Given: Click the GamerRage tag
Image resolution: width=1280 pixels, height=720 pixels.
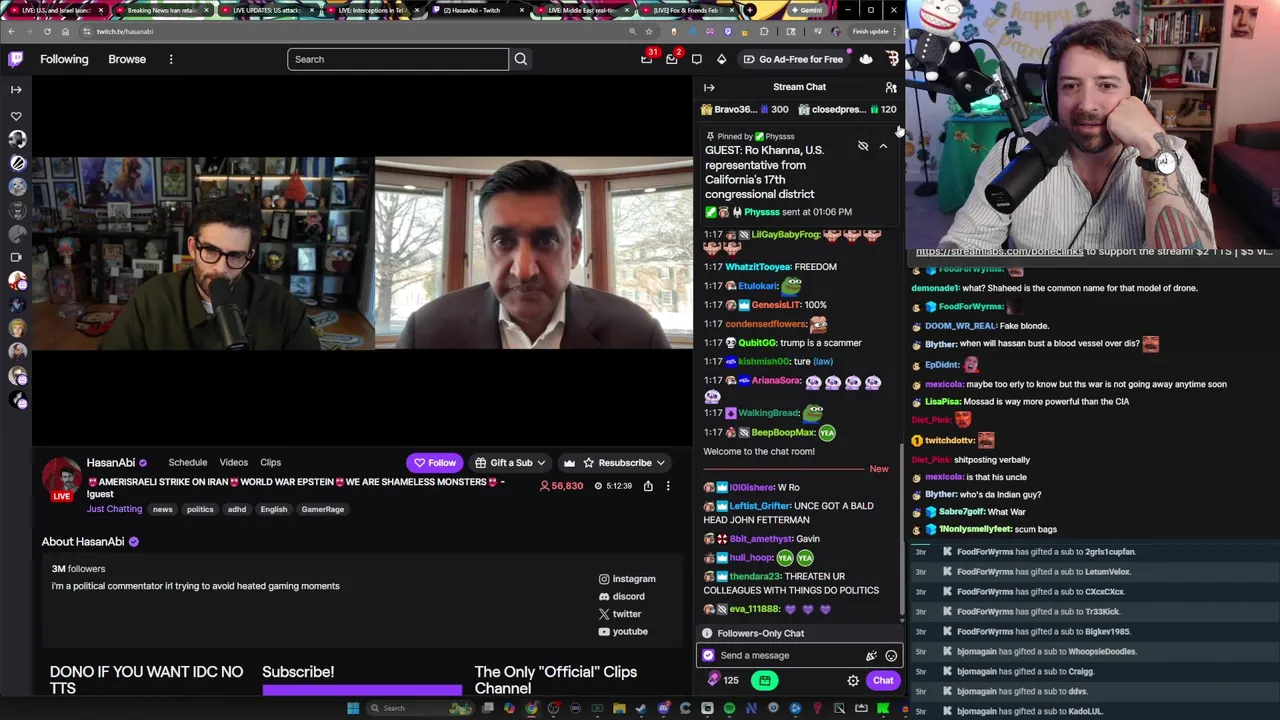Looking at the screenshot, I should click(323, 509).
